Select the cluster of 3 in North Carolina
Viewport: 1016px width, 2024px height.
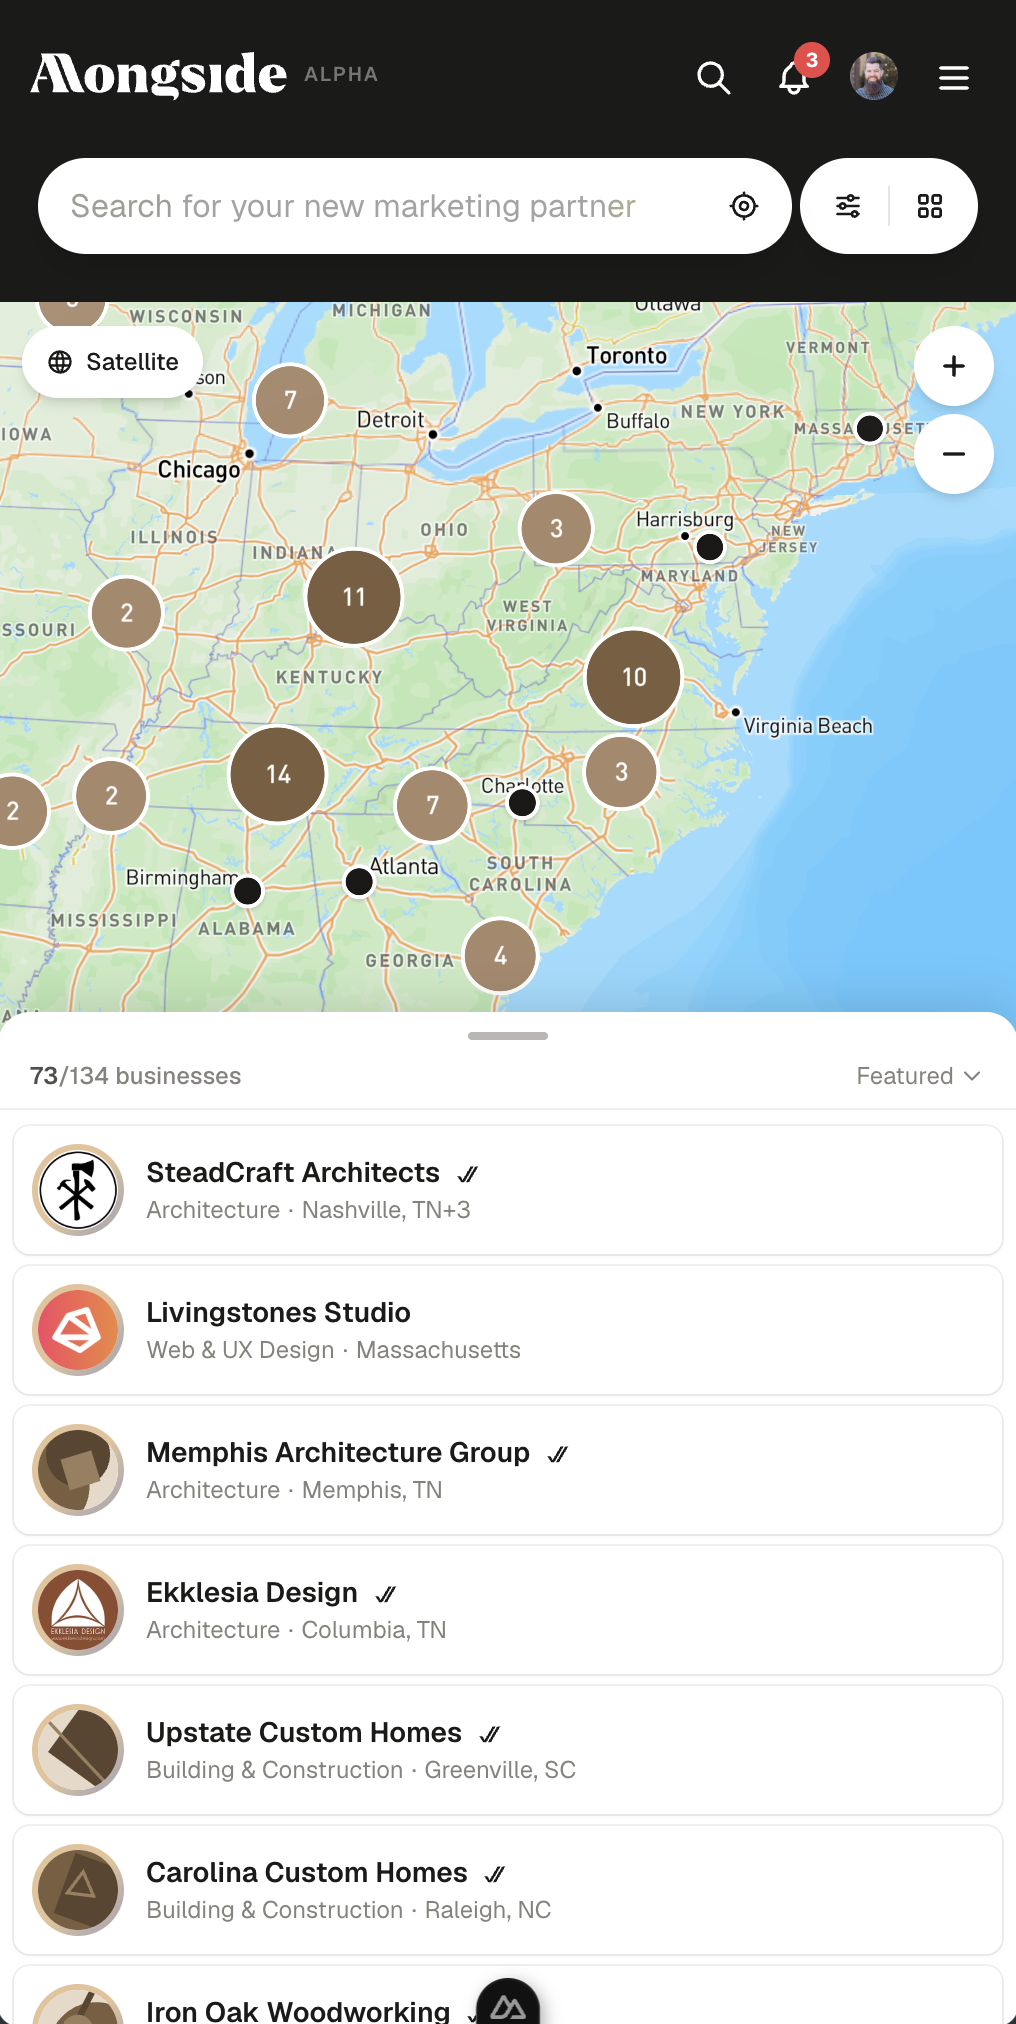point(621,772)
